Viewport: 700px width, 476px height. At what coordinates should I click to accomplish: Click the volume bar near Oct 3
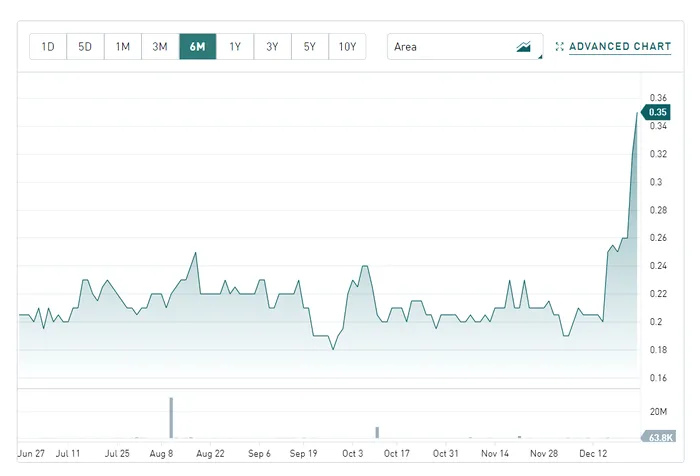point(377,432)
